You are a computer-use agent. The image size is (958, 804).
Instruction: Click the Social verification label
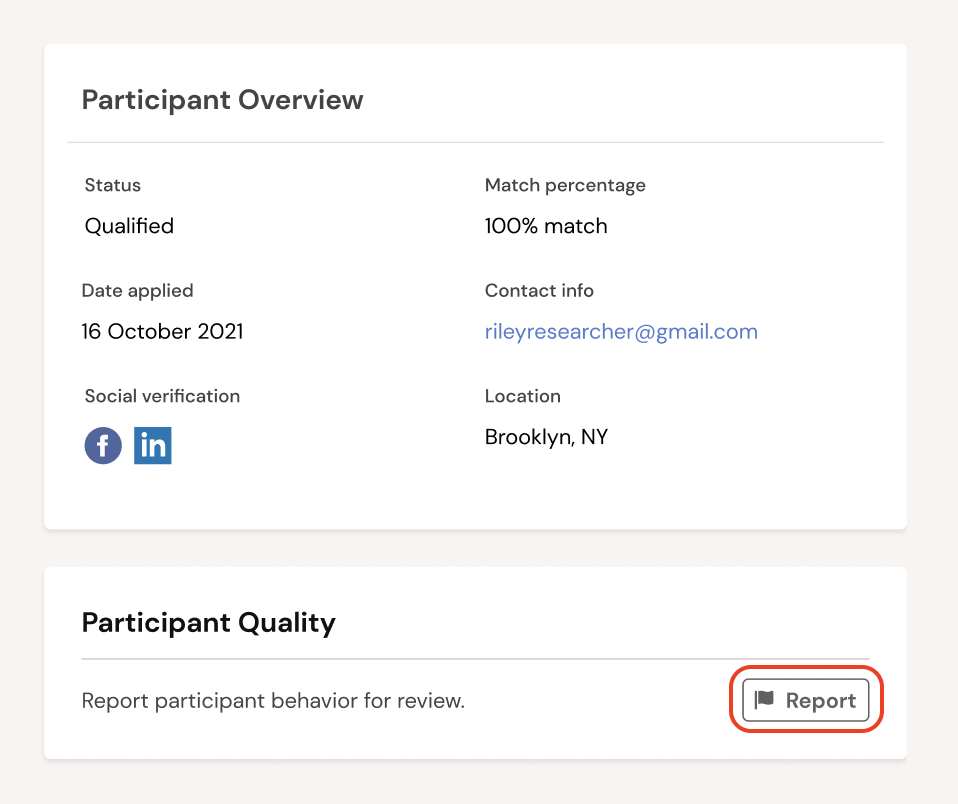tap(162, 396)
